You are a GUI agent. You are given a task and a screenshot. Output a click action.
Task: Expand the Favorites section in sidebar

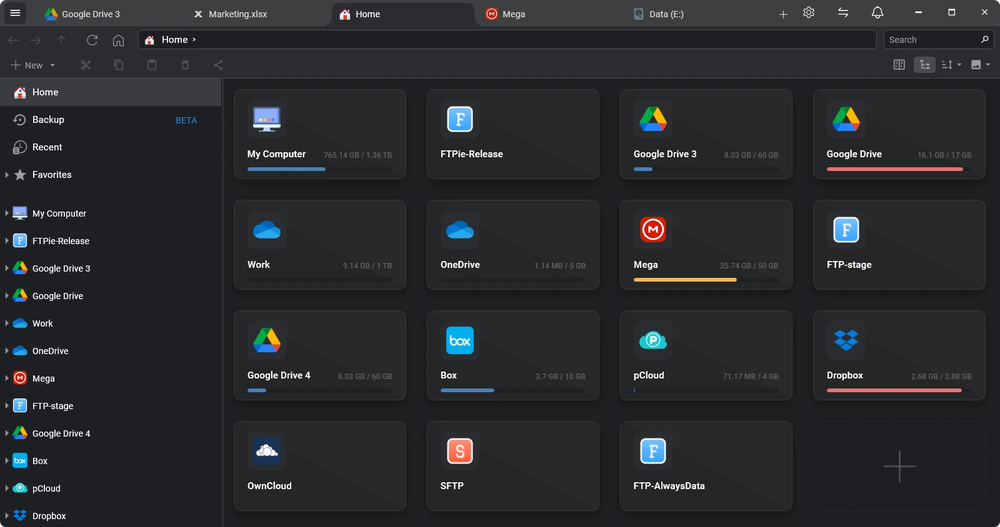(x=7, y=175)
